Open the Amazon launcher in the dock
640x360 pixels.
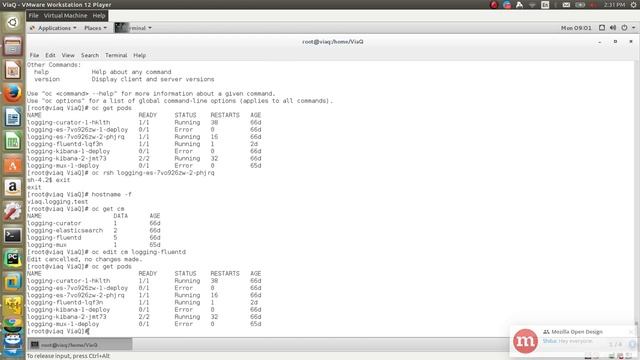pyautogui.click(x=12, y=188)
